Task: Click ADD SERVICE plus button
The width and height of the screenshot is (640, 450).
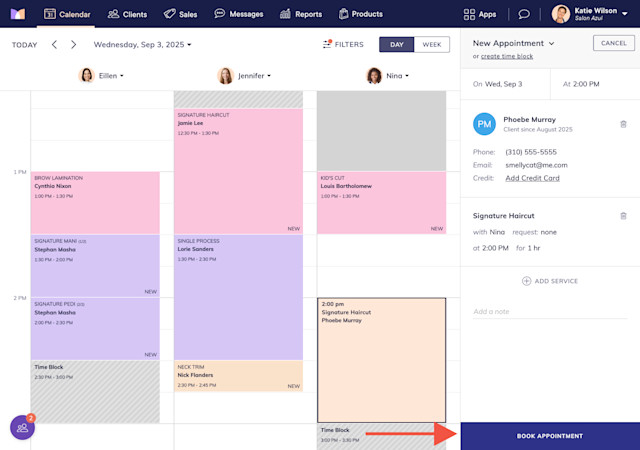Action: pyautogui.click(x=550, y=281)
